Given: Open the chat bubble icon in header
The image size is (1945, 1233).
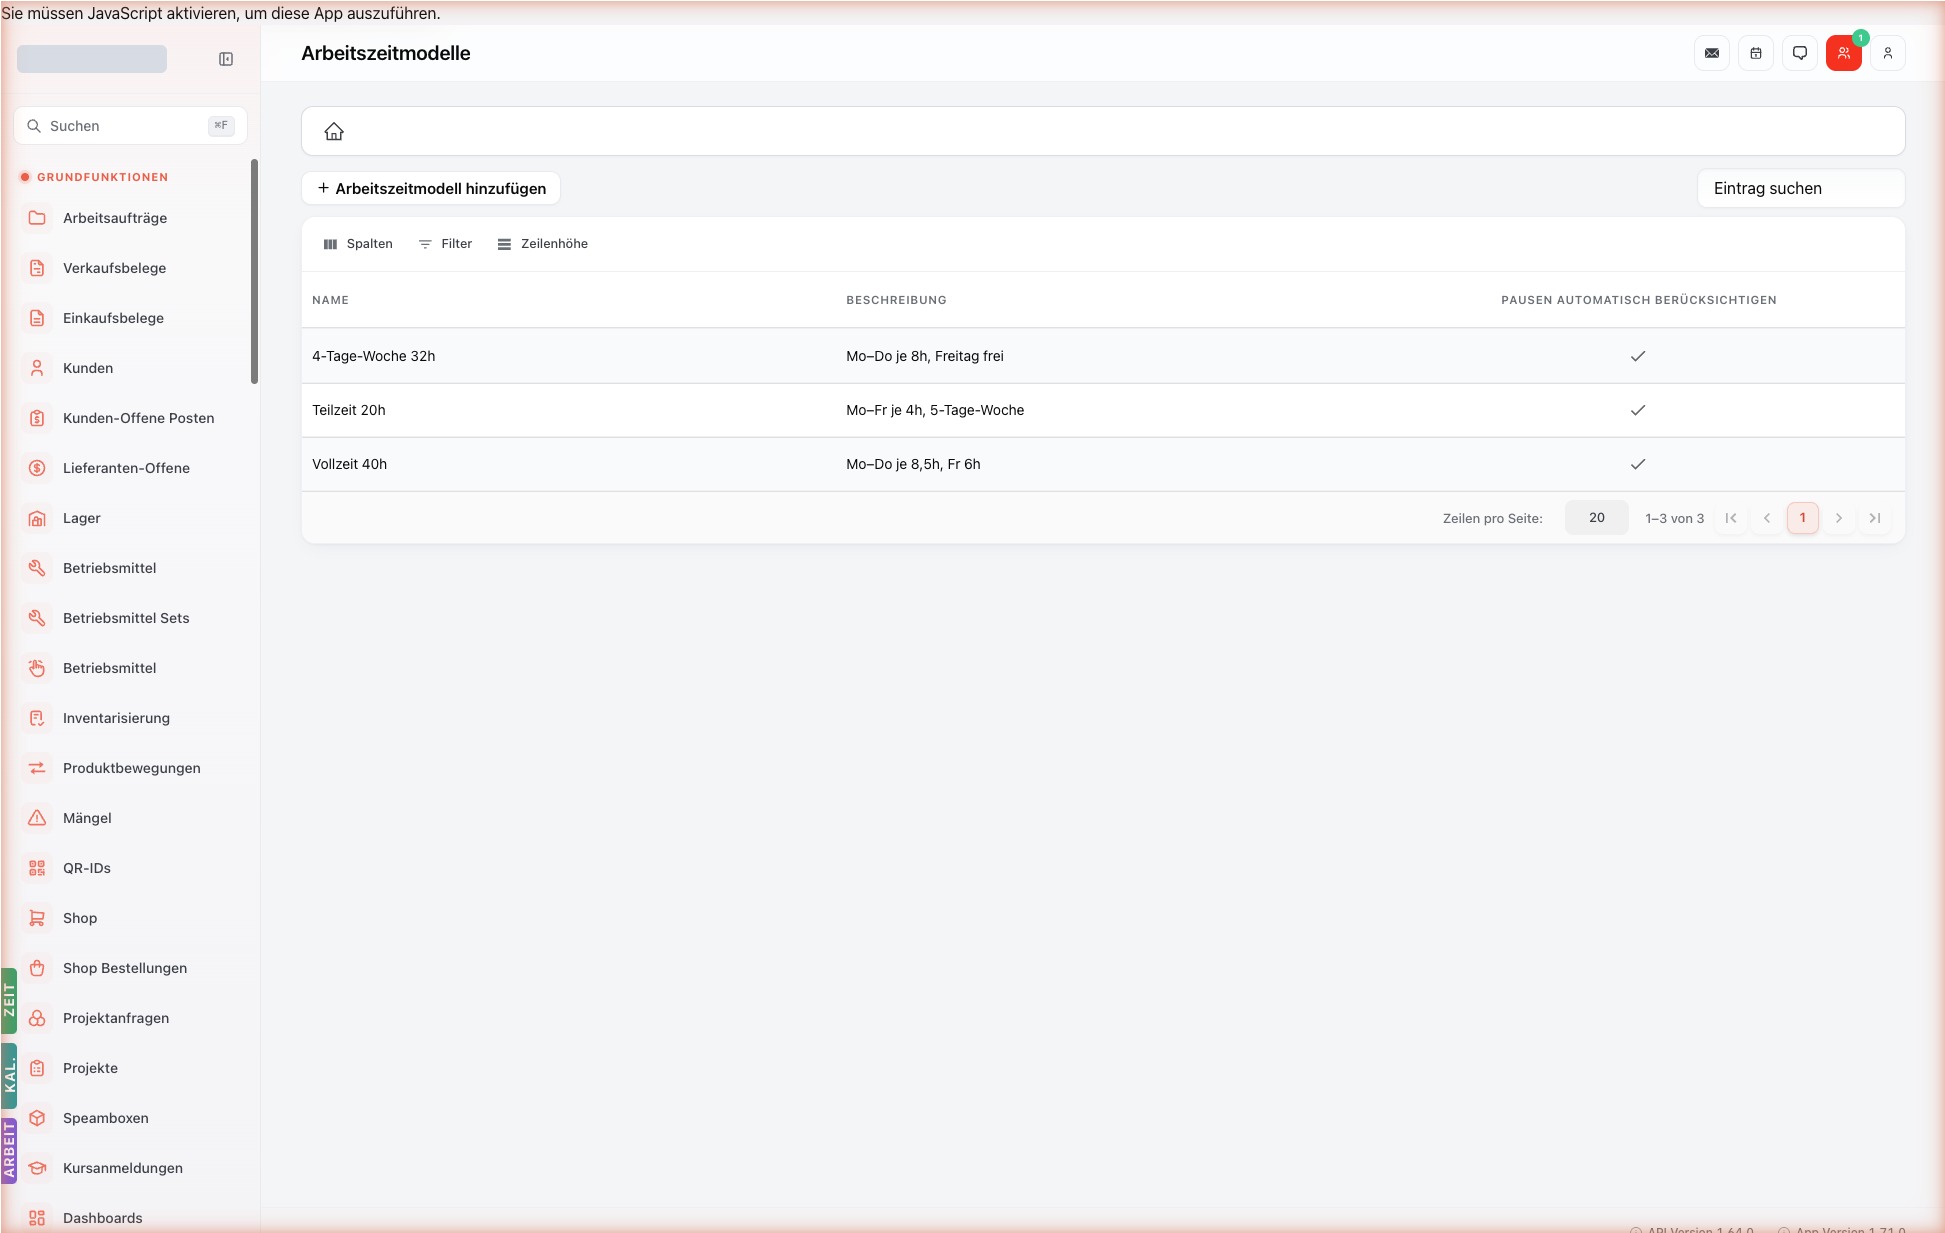Looking at the screenshot, I should point(1800,53).
